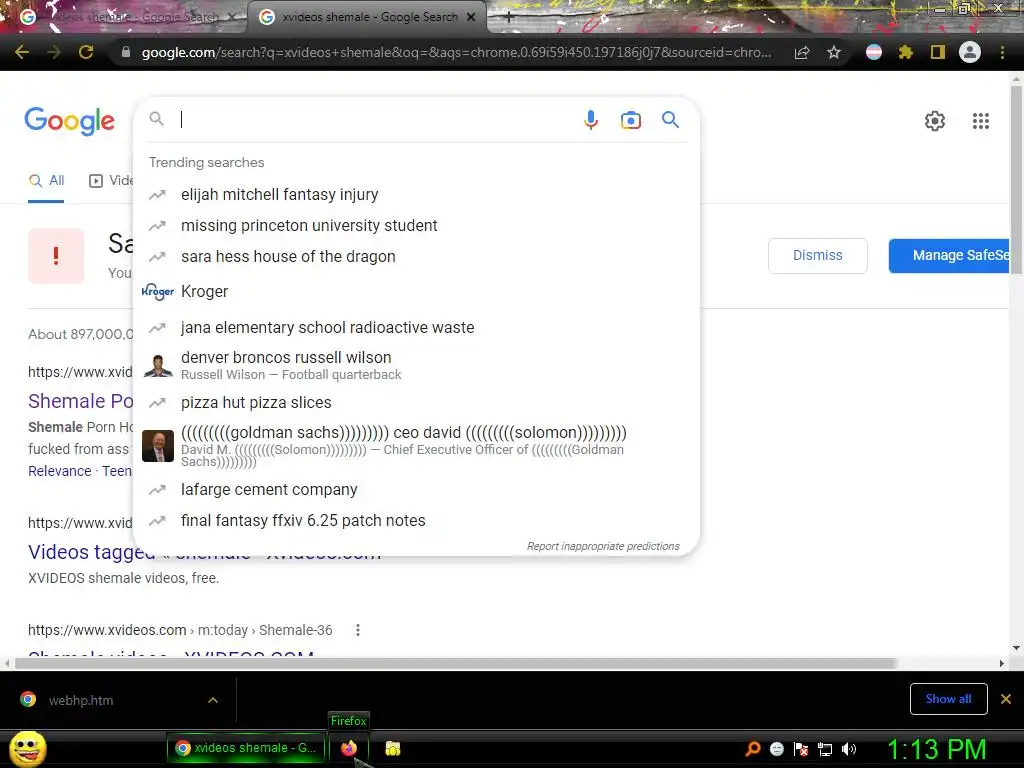The height and width of the screenshot is (768, 1024).
Task: Open the Google apps grid
Action: coord(980,121)
